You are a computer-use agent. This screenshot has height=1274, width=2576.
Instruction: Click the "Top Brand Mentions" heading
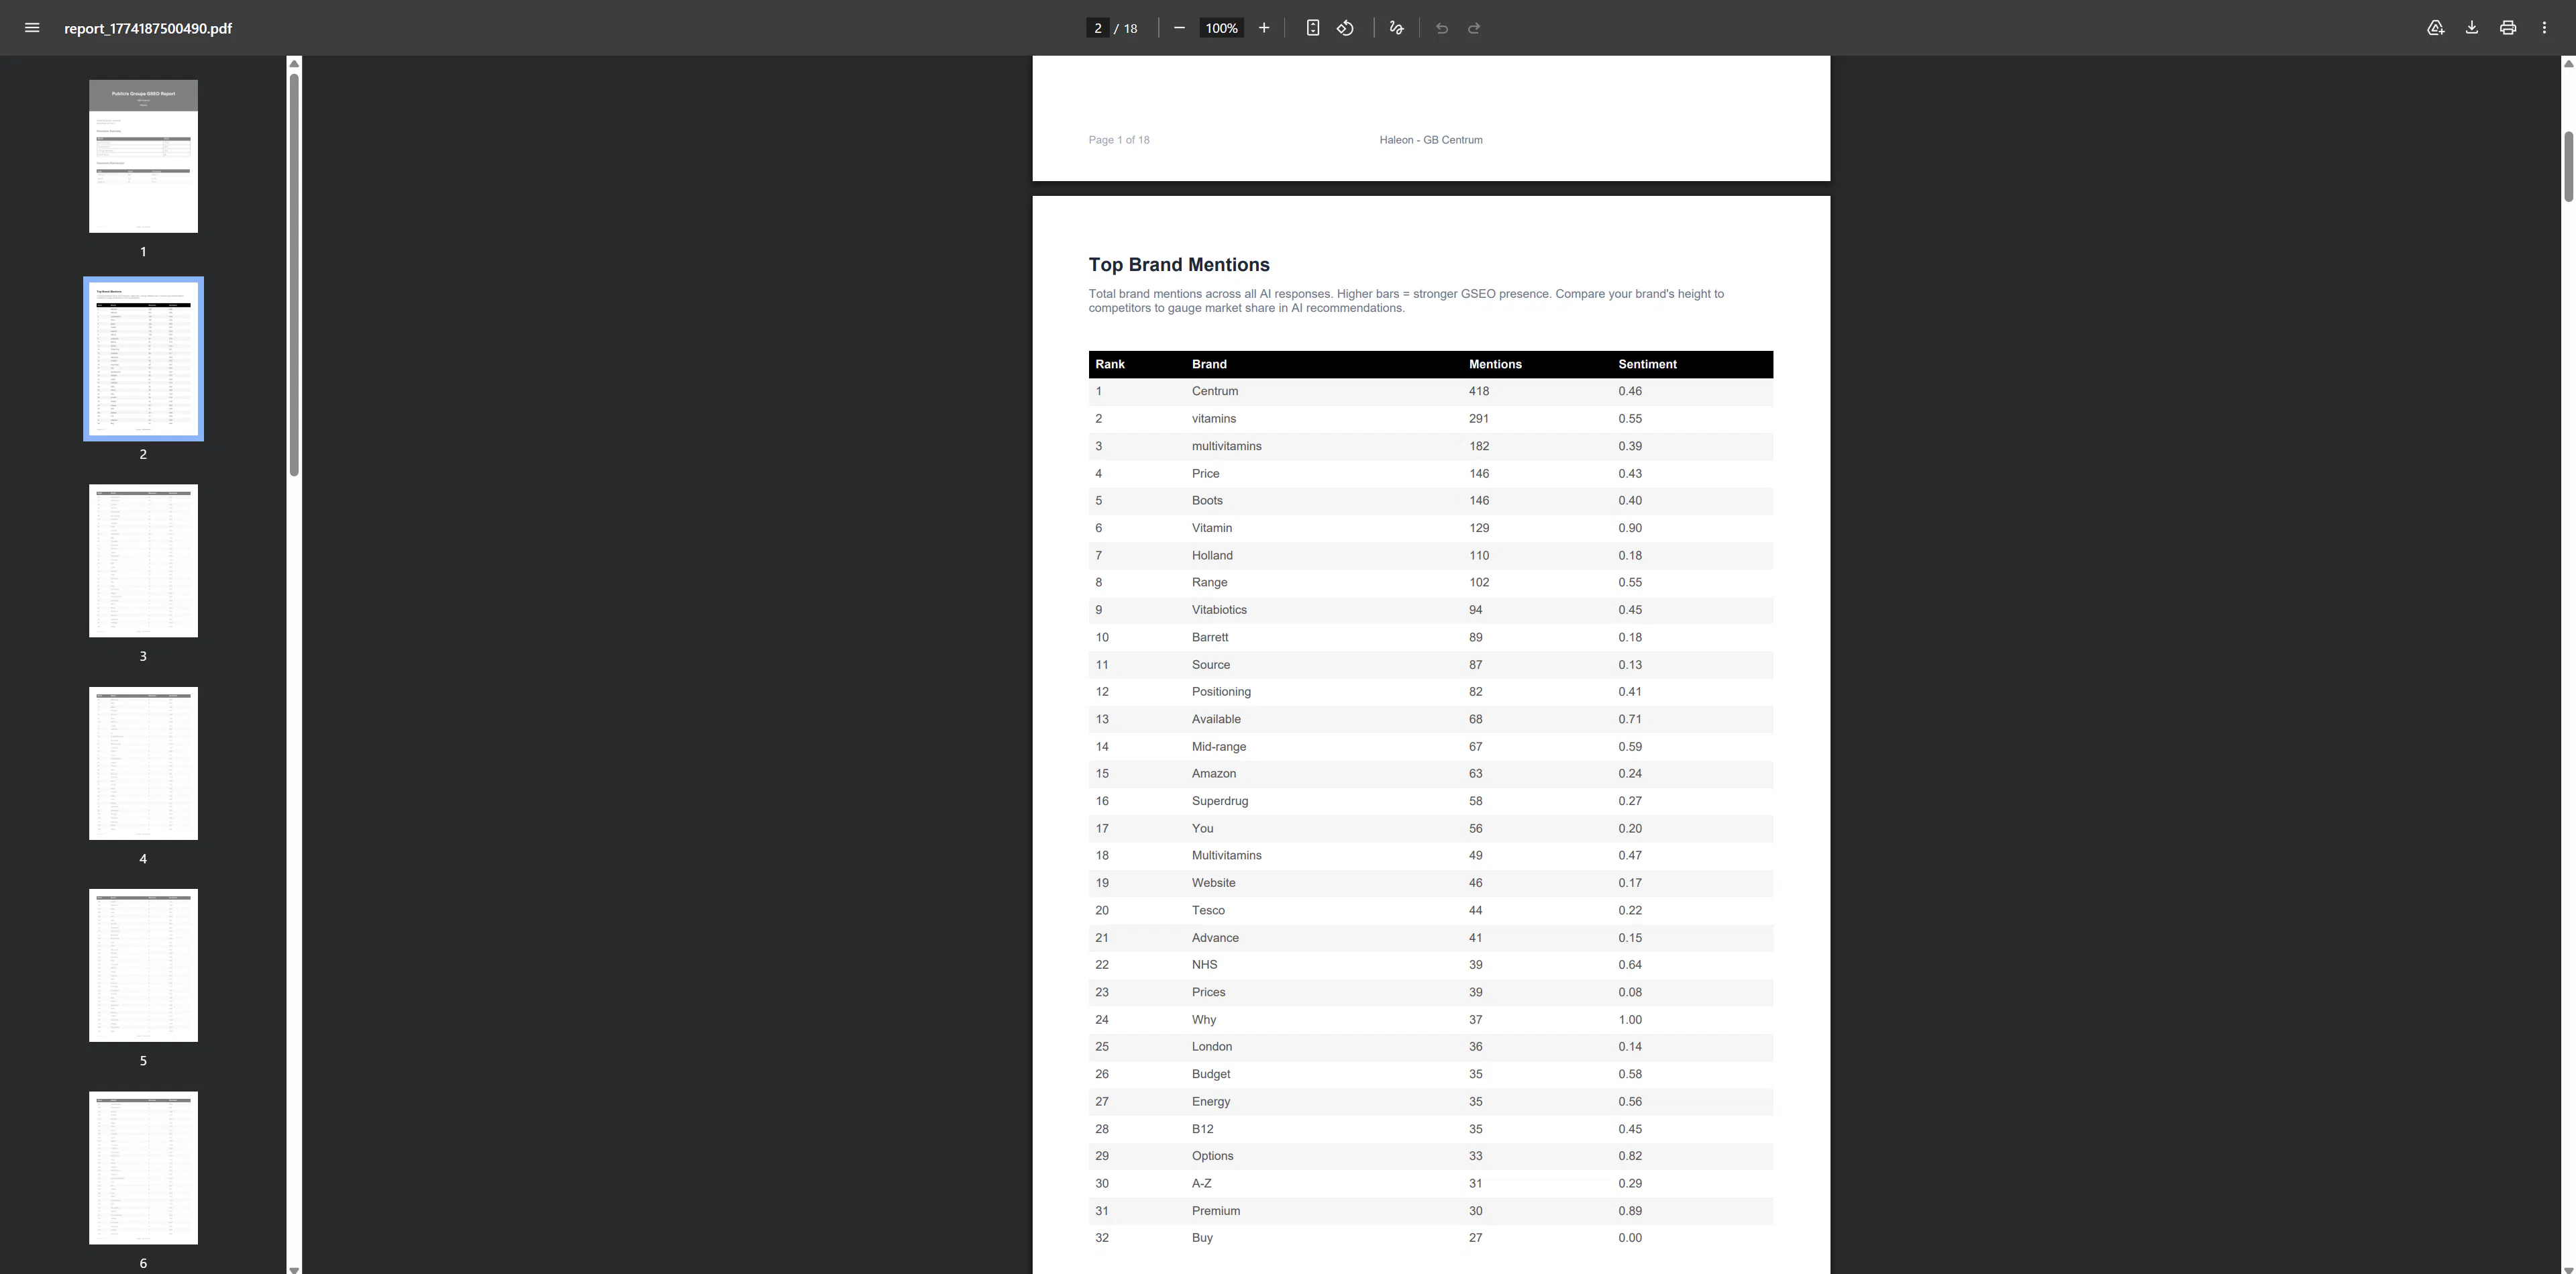1179,265
